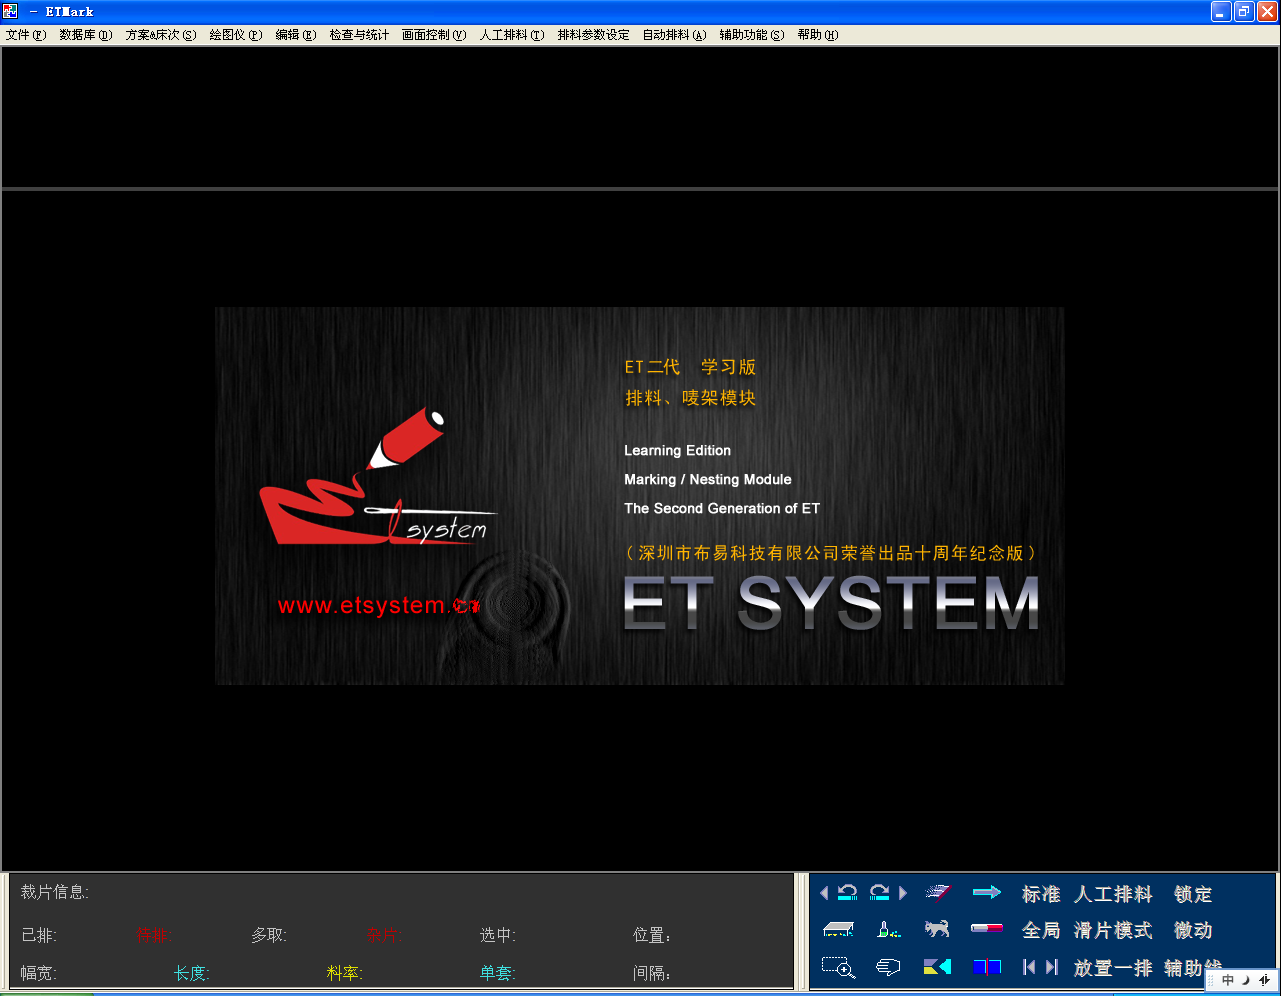Open the 方案&床次(S) menu
This screenshot has height=996, width=1281.
pyautogui.click(x=161, y=35)
